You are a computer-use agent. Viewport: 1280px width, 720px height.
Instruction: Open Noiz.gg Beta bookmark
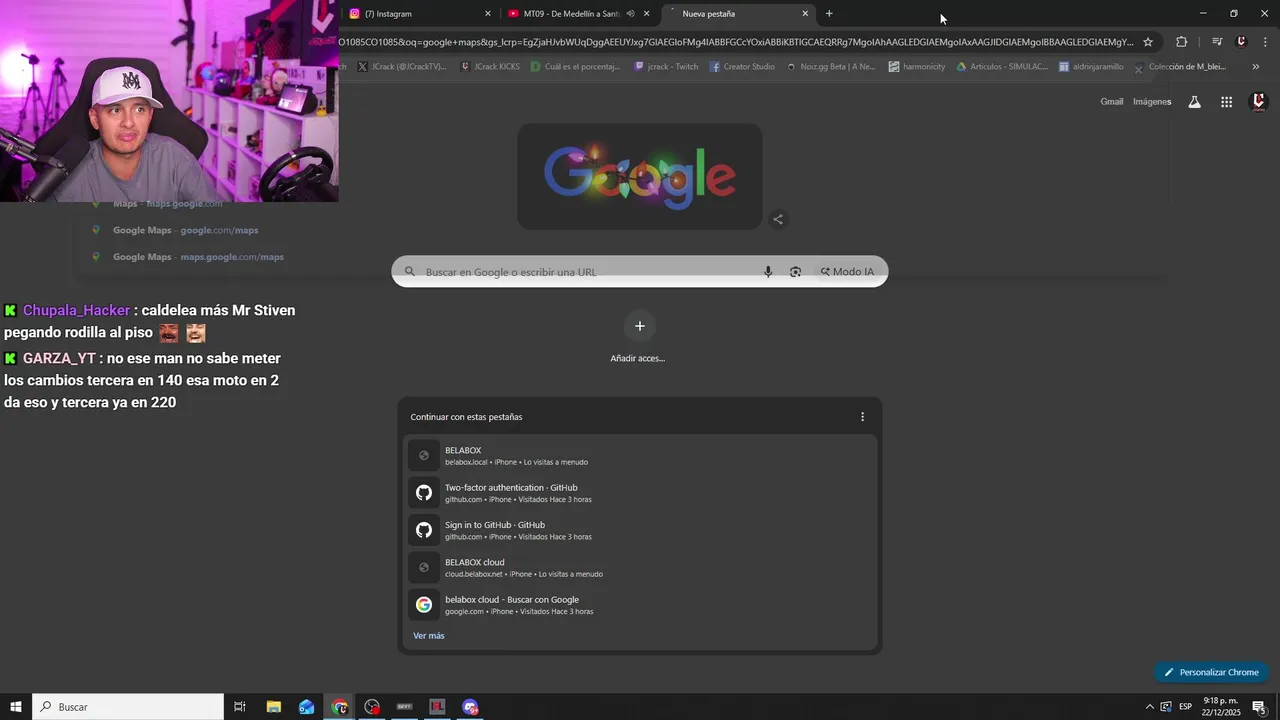click(830, 67)
